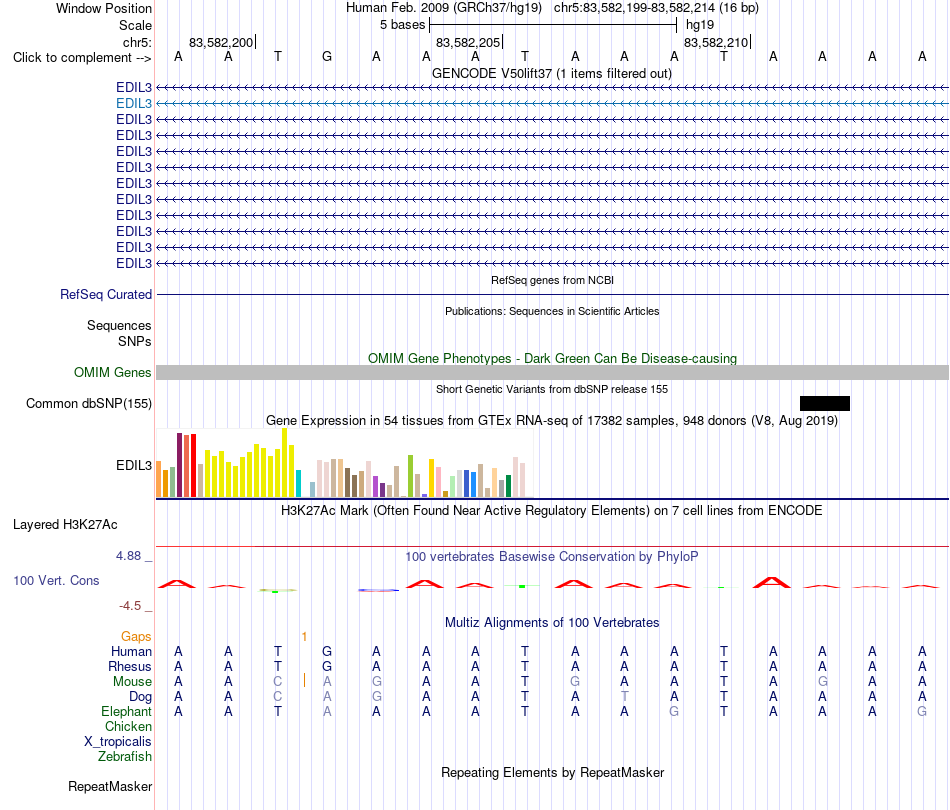This screenshot has height=810, width=950.
Task: Click the gray OMIM Genes bar
Action: [x=552, y=373]
